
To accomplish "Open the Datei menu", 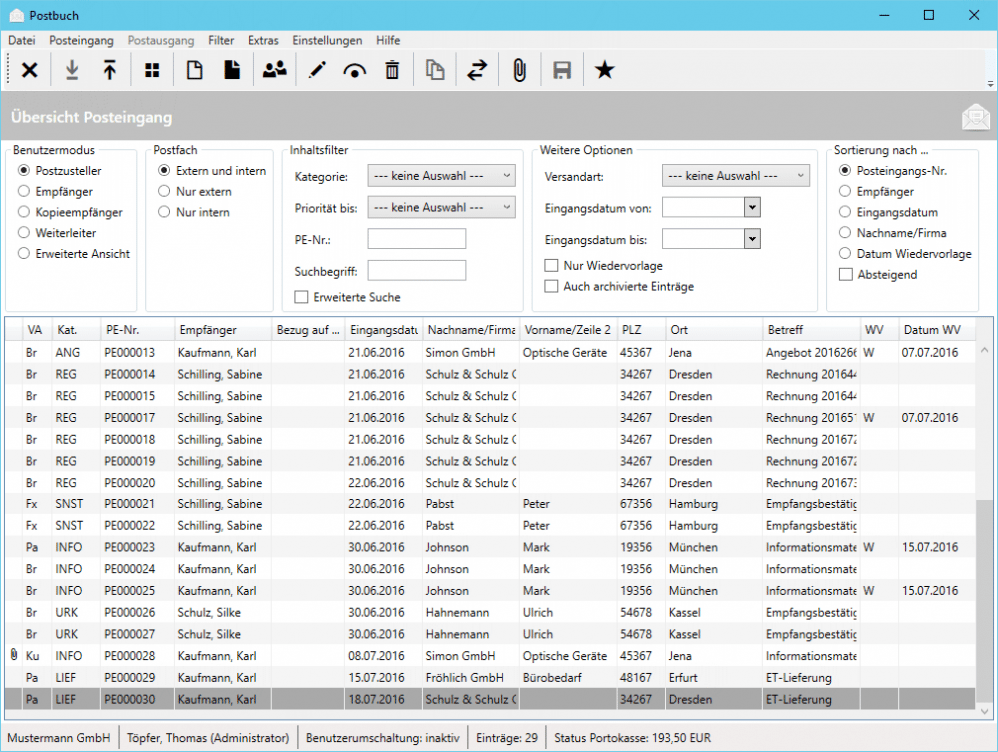I will [22, 40].
